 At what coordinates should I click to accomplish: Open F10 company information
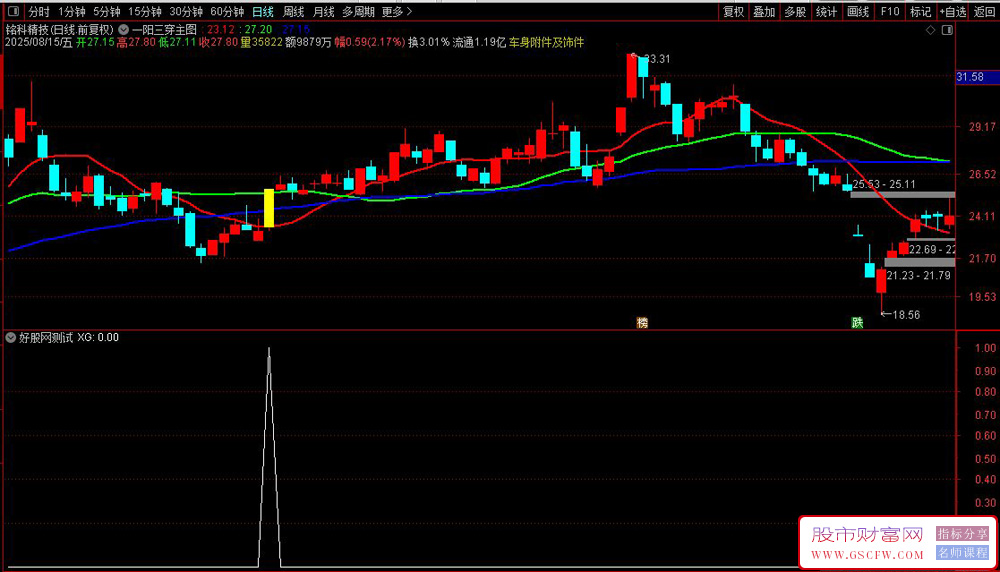[890, 11]
